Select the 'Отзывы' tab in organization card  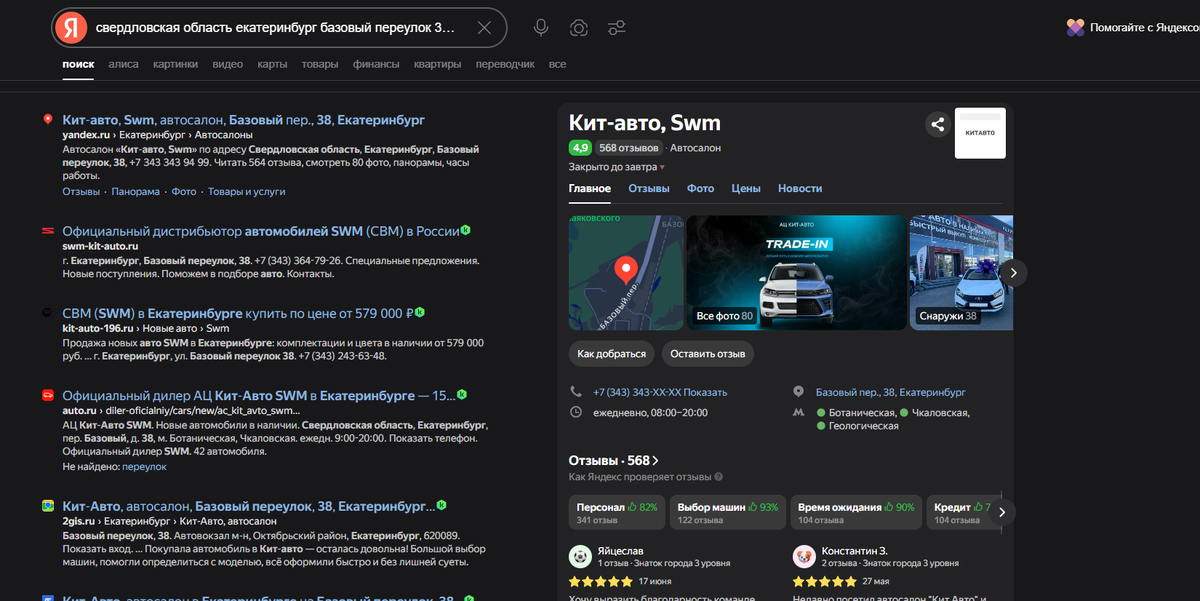[x=649, y=188]
